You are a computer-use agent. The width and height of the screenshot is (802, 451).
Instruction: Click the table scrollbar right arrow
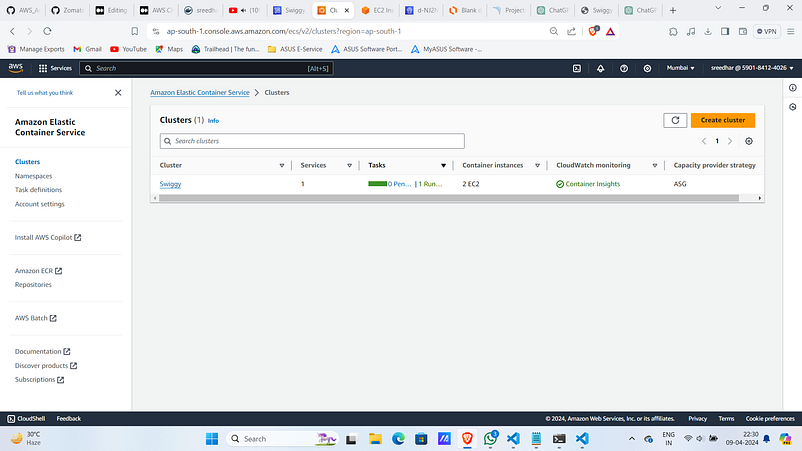pos(760,198)
